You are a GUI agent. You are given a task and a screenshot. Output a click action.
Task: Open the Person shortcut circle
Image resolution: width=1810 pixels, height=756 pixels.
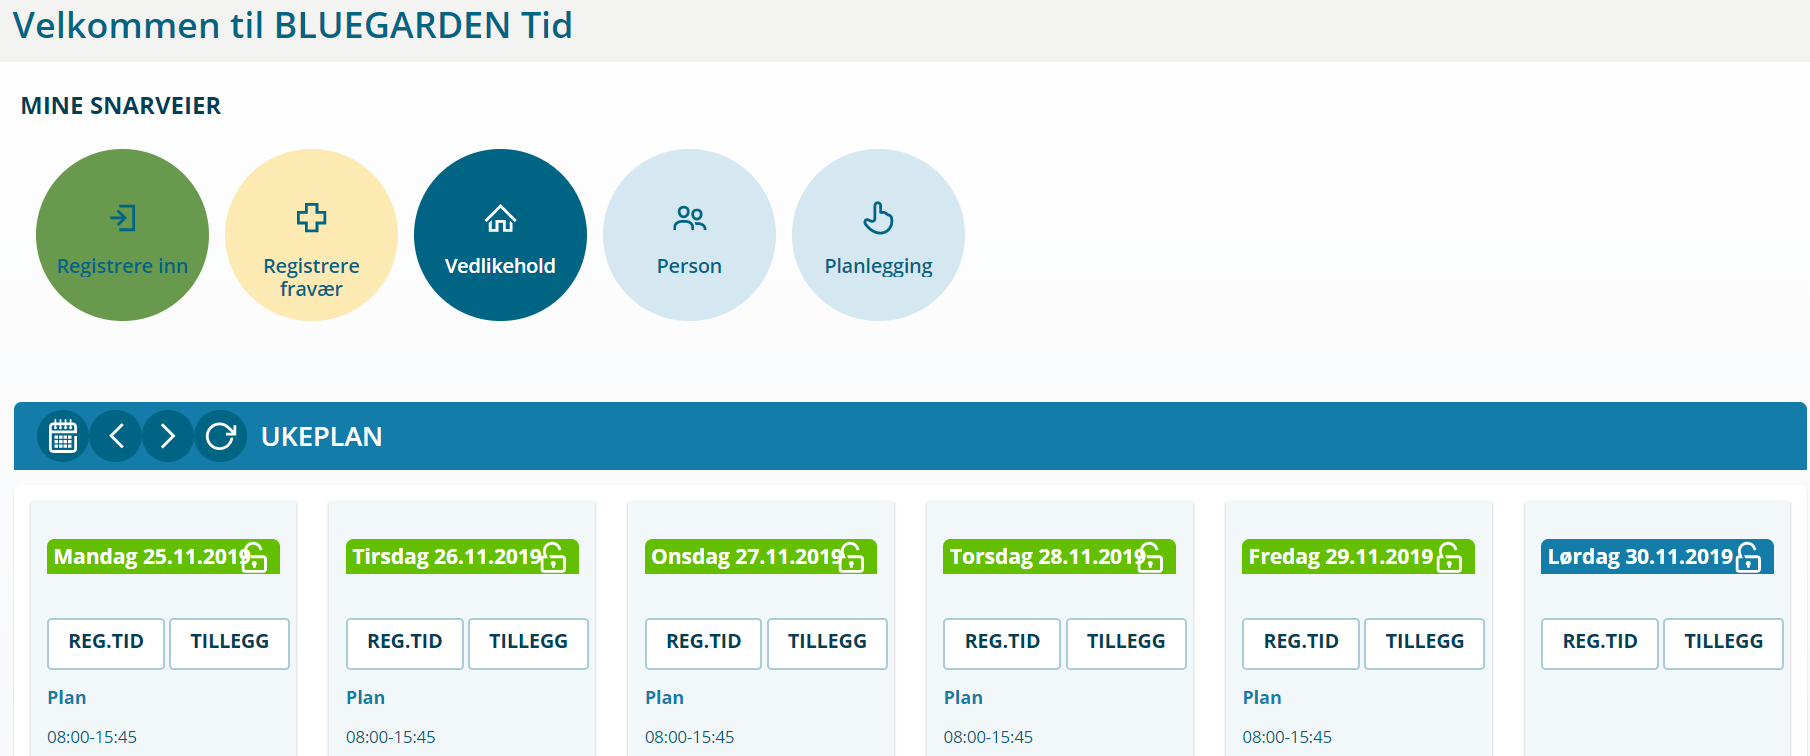click(689, 235)
